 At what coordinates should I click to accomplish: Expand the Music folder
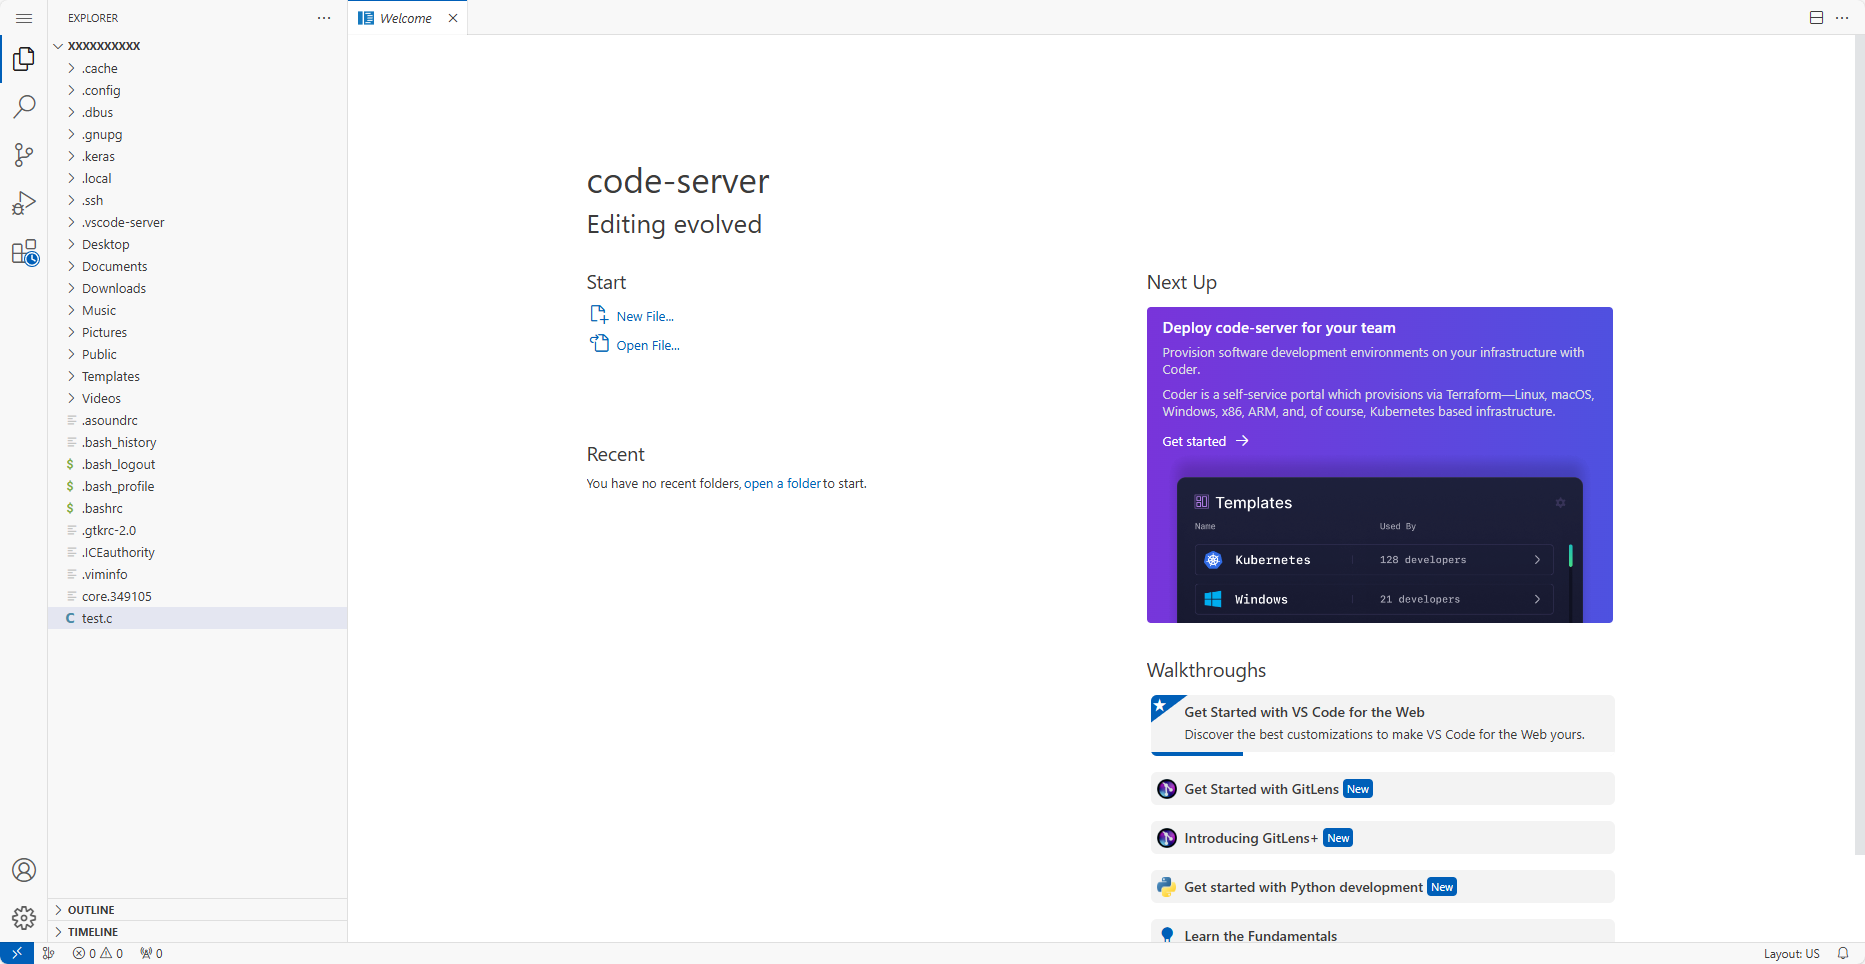tap(197, 310)
